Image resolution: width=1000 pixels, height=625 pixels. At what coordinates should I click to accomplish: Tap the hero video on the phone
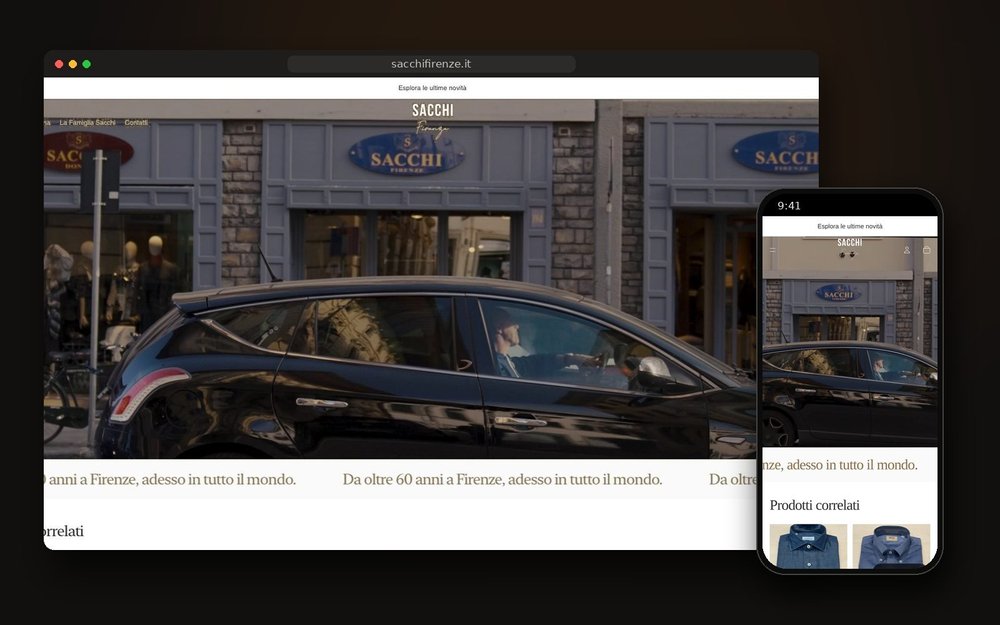click(849, 342)
